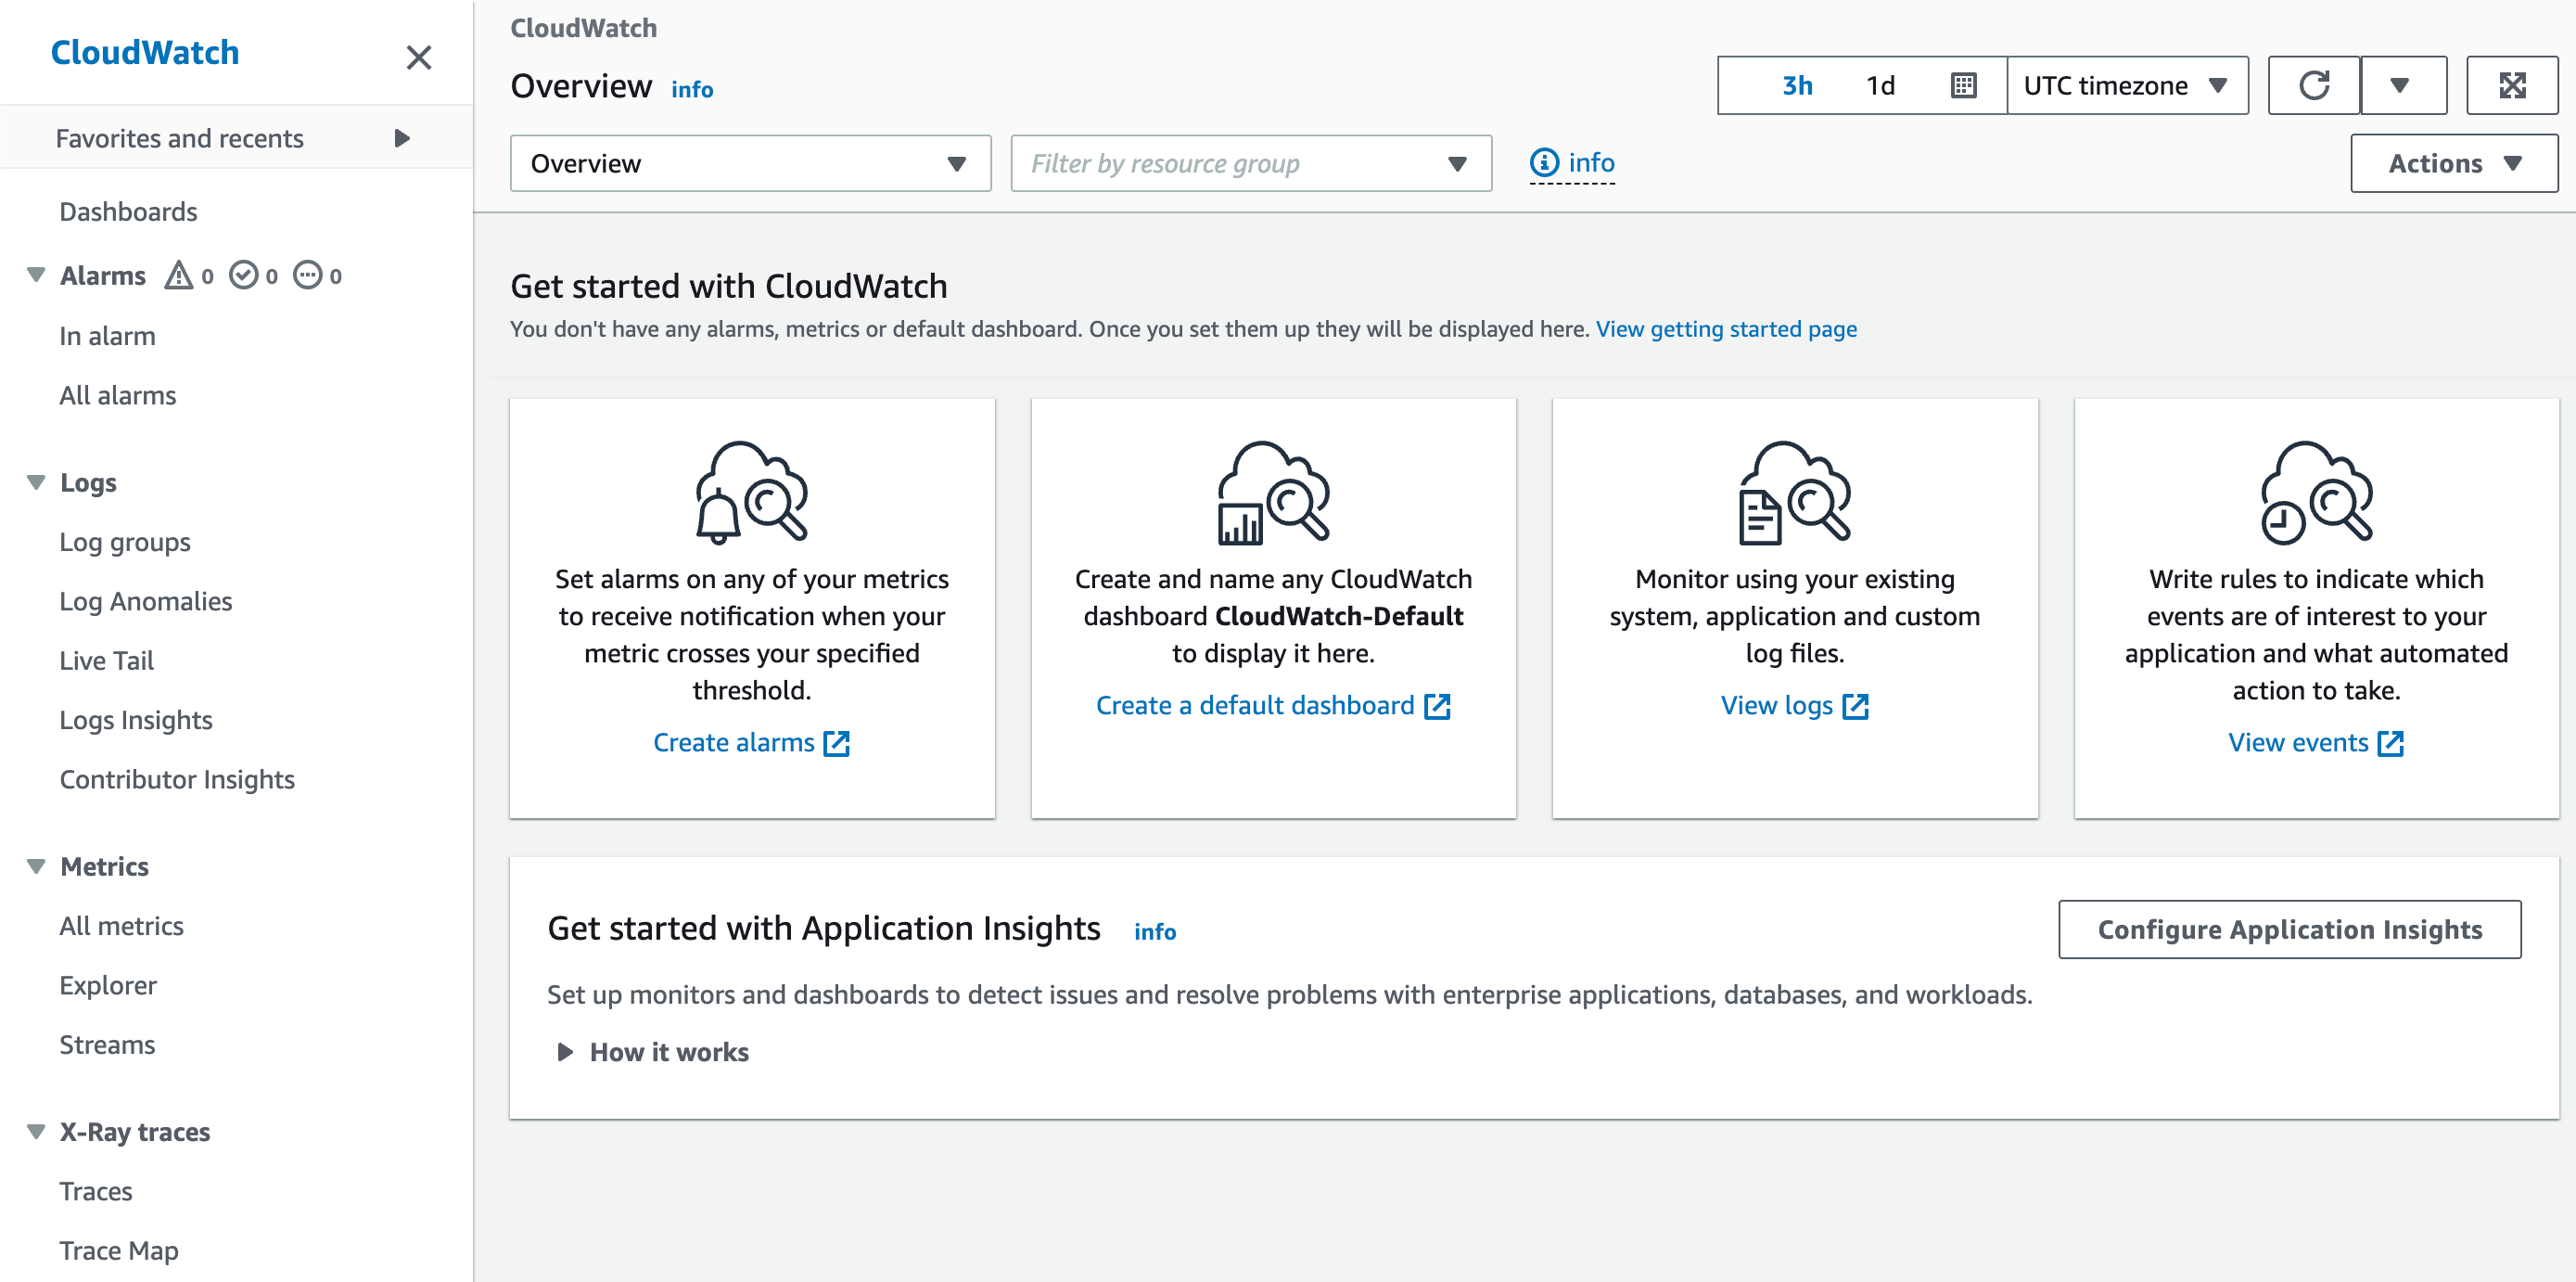Screen dimensions: 2576x1282
Task: Open Dashboards in the sidebar
Action: pos(128,212)
